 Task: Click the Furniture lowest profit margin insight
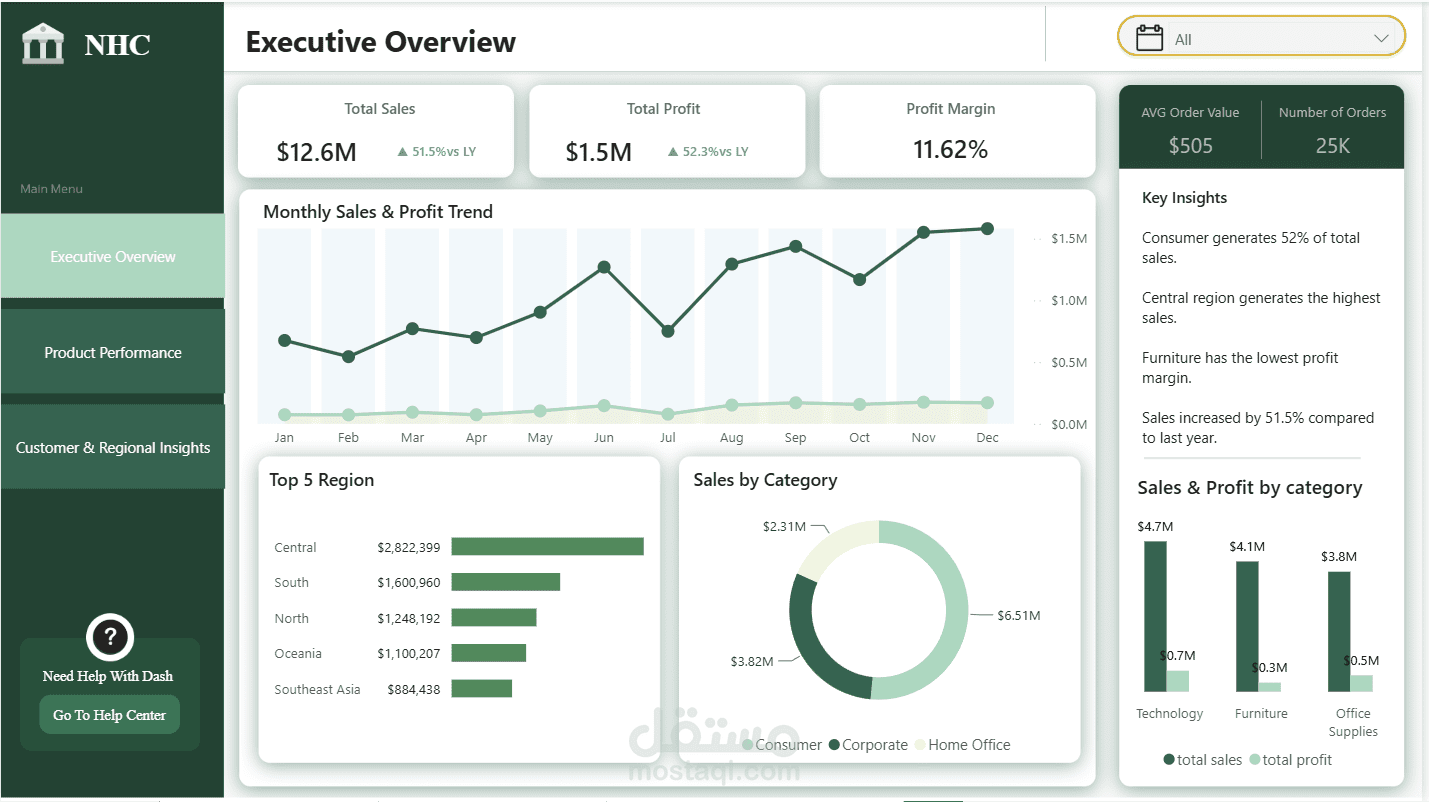(1240, 368)
